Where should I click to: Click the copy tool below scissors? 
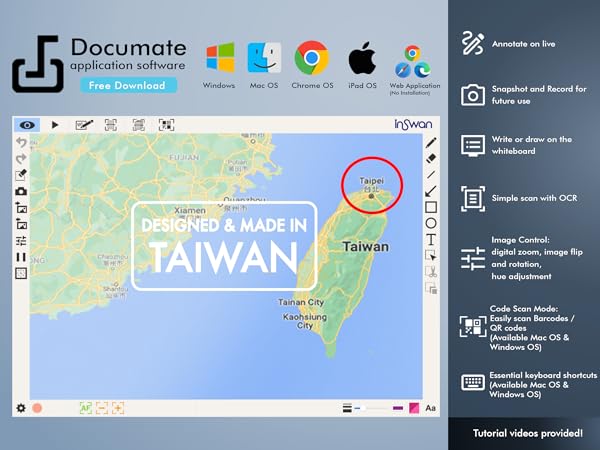click(x=431, y=288)
